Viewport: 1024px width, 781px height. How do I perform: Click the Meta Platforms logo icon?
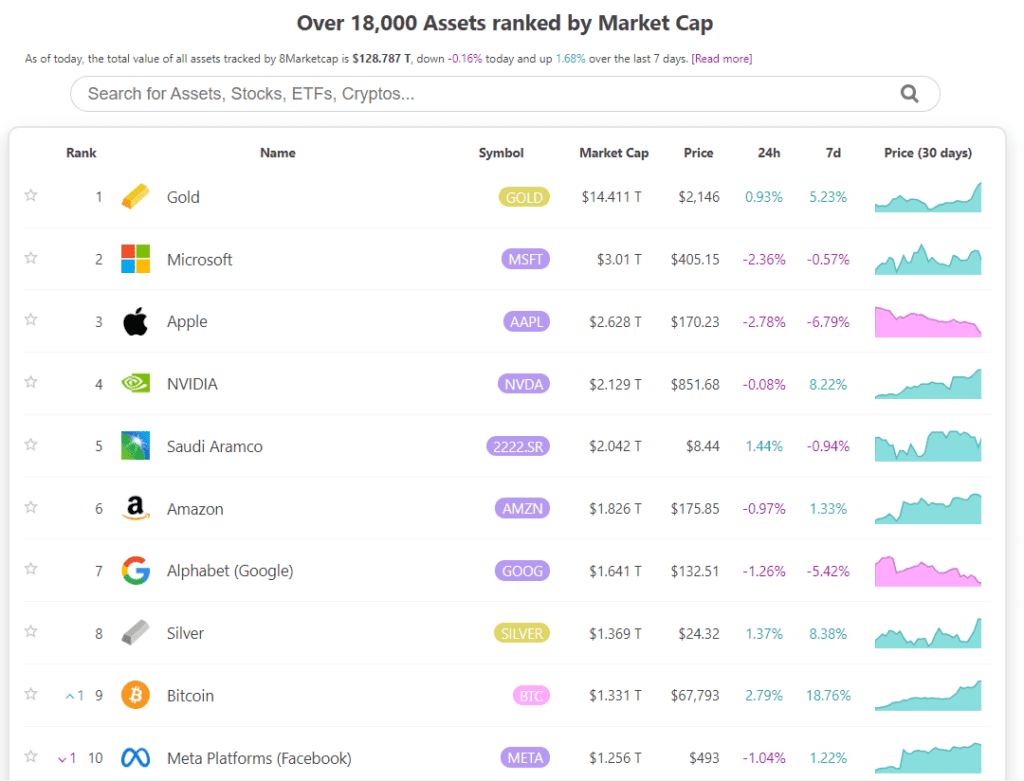(135, 757)
